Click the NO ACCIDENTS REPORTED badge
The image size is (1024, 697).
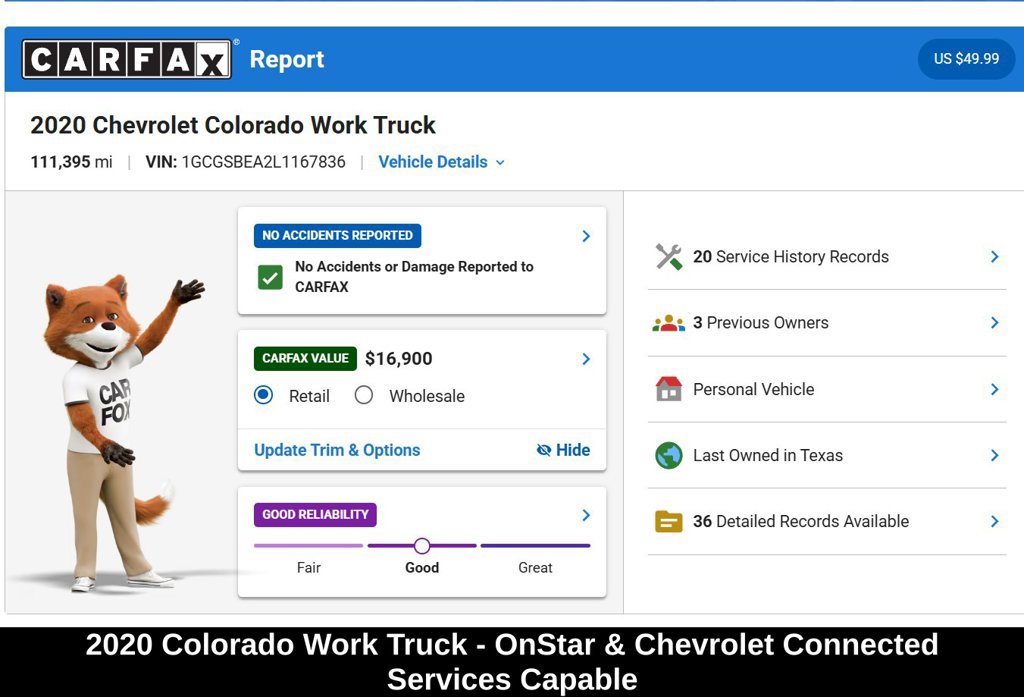[338, 235]
